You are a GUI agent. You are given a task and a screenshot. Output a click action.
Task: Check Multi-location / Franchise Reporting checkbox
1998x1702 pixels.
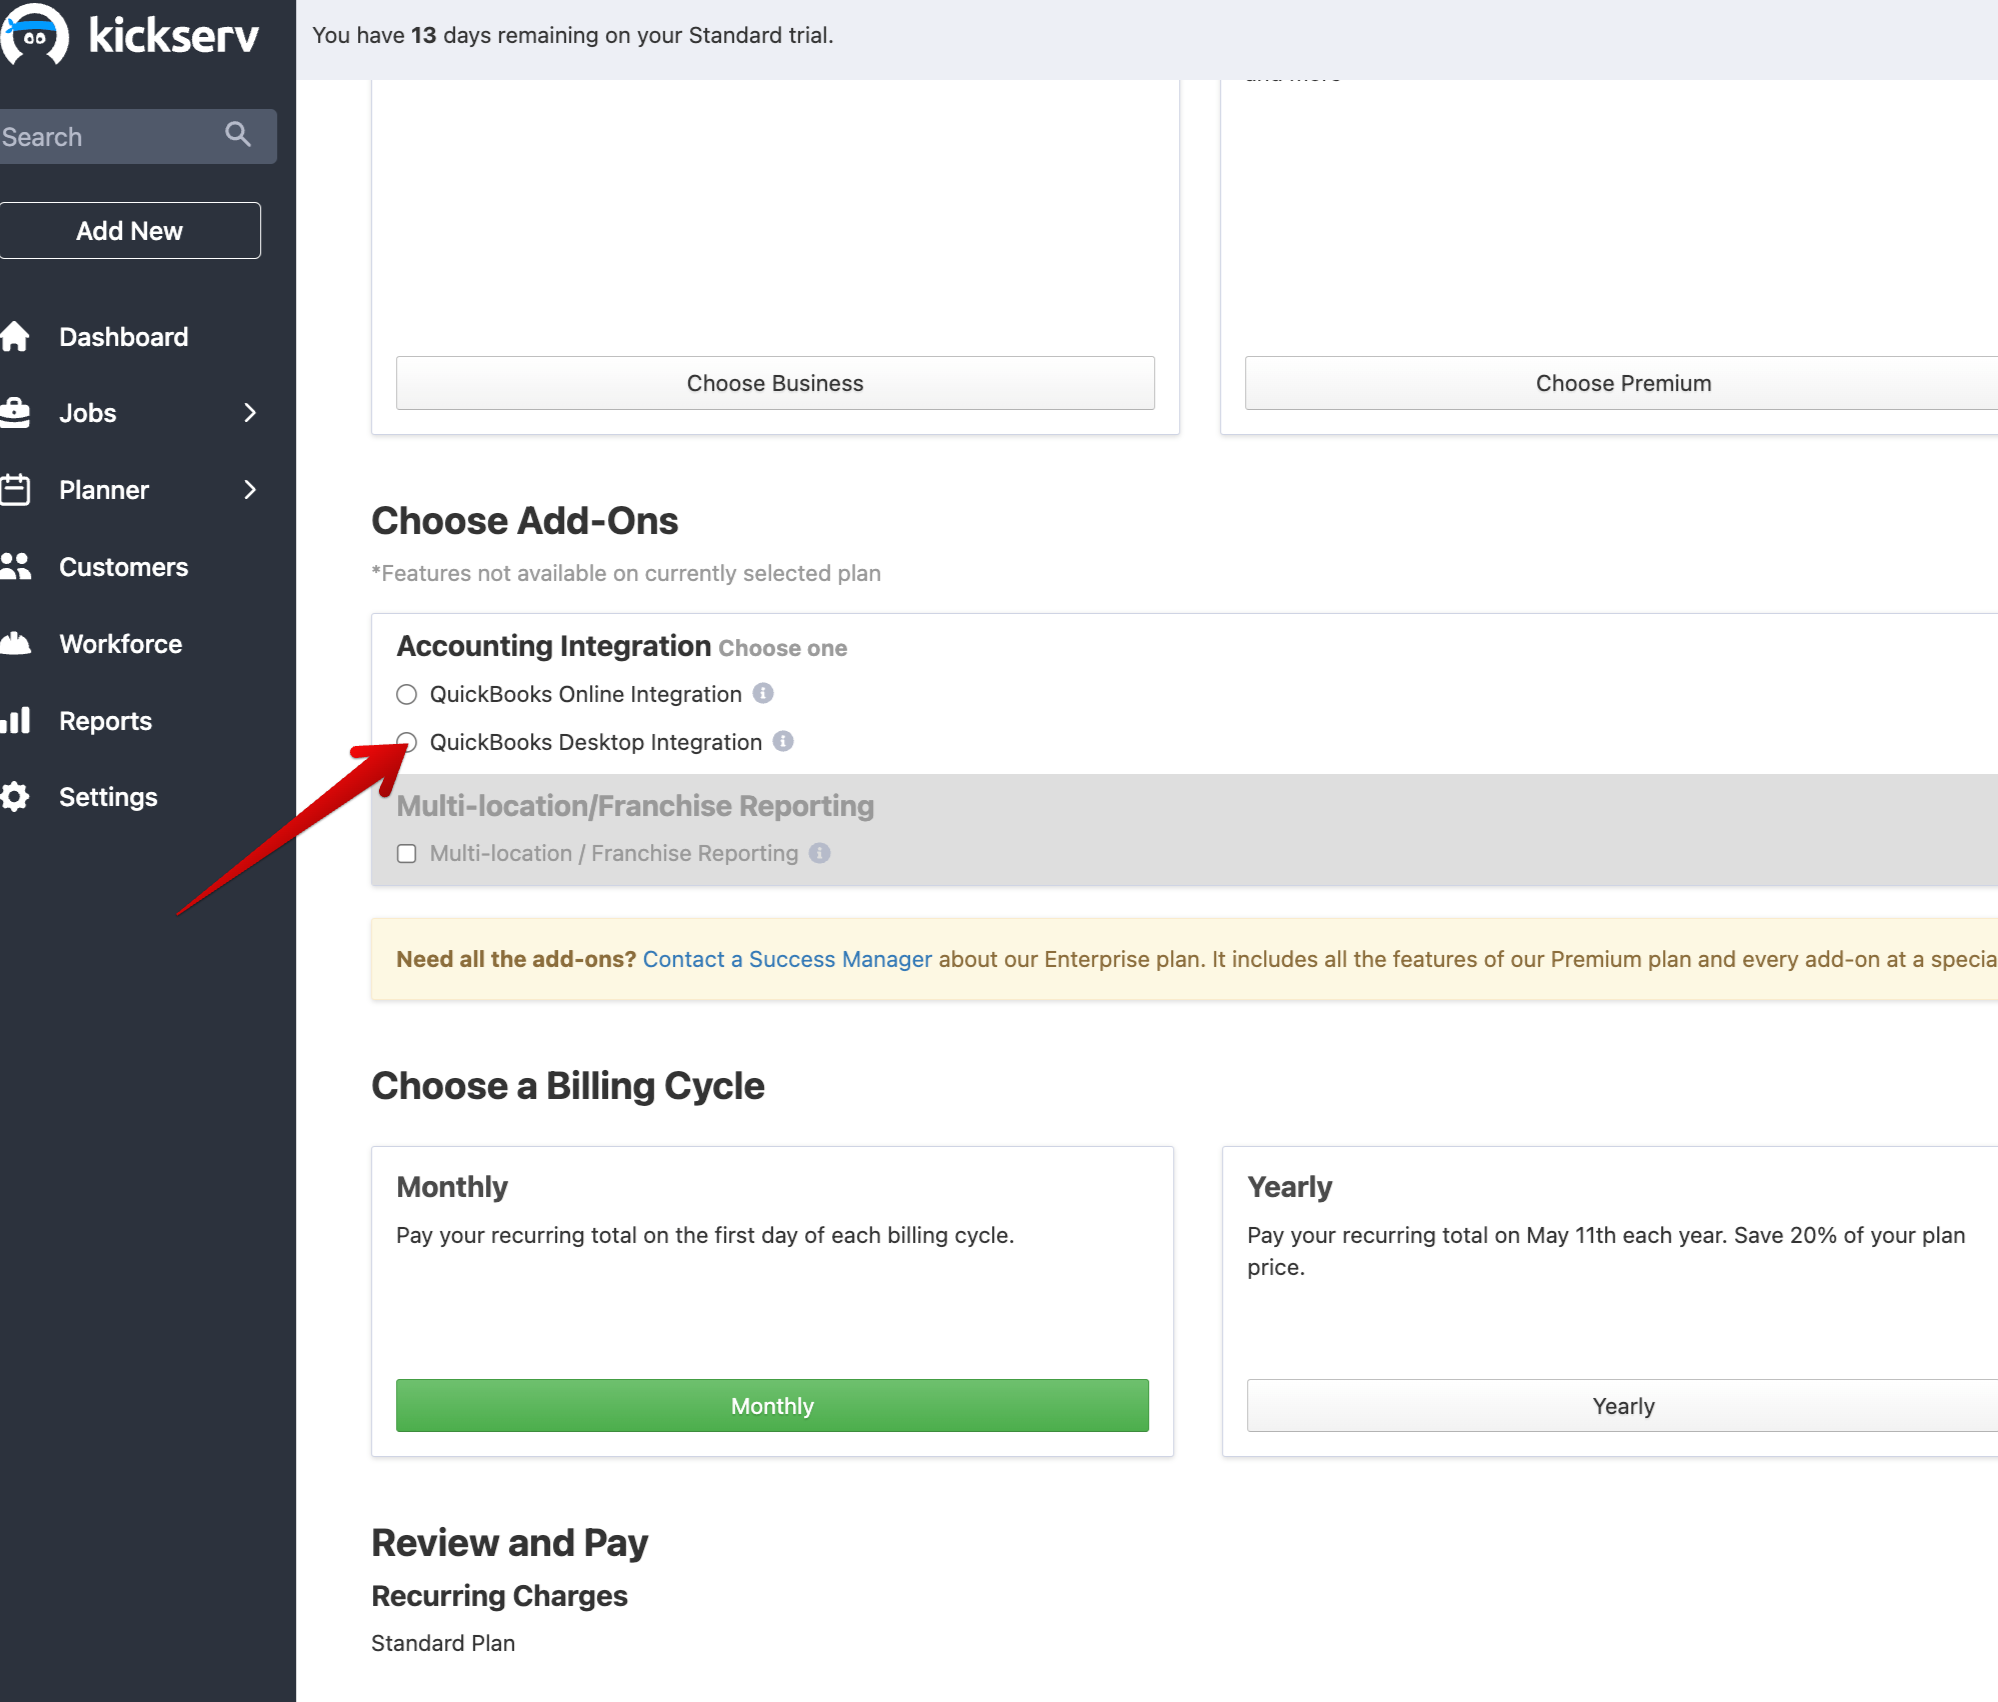[406, 853]
